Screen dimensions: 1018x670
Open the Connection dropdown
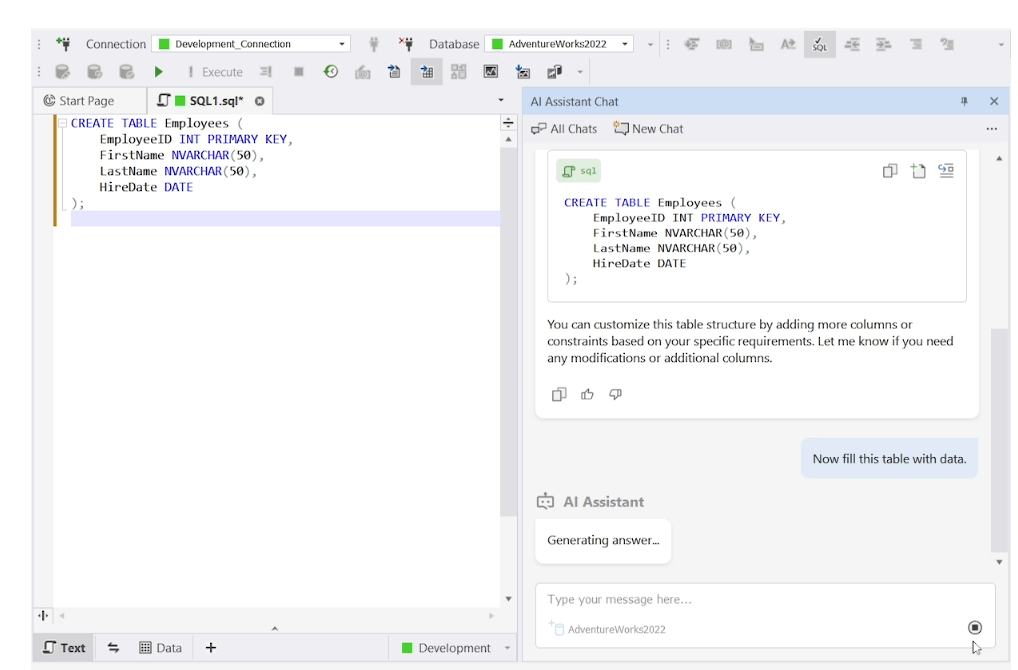pos(343,44)
